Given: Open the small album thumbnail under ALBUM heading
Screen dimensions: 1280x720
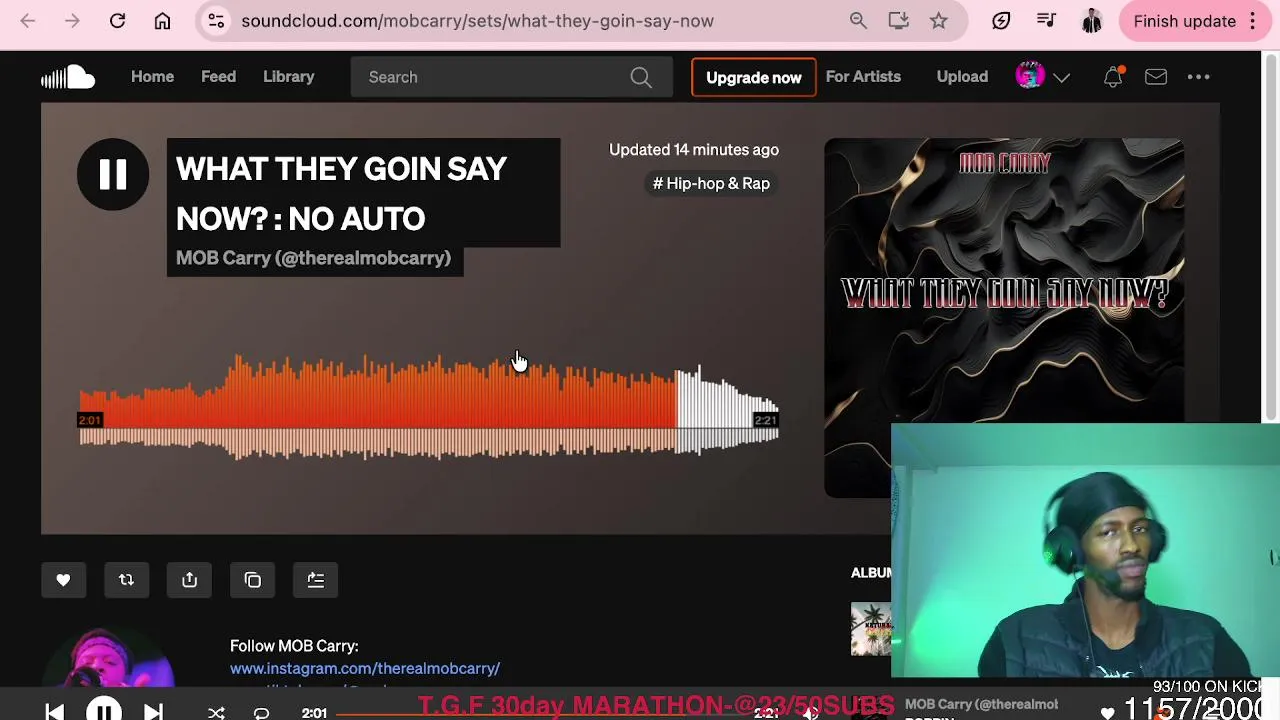Looking at the screenshot, I should [870, 629].
